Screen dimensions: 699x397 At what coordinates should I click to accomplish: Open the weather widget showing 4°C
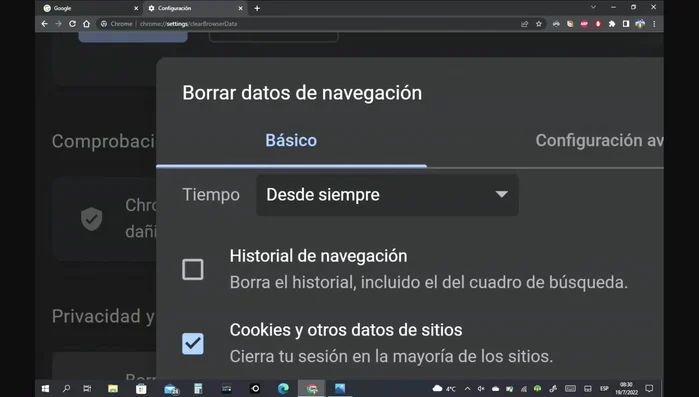coord(444,389)
